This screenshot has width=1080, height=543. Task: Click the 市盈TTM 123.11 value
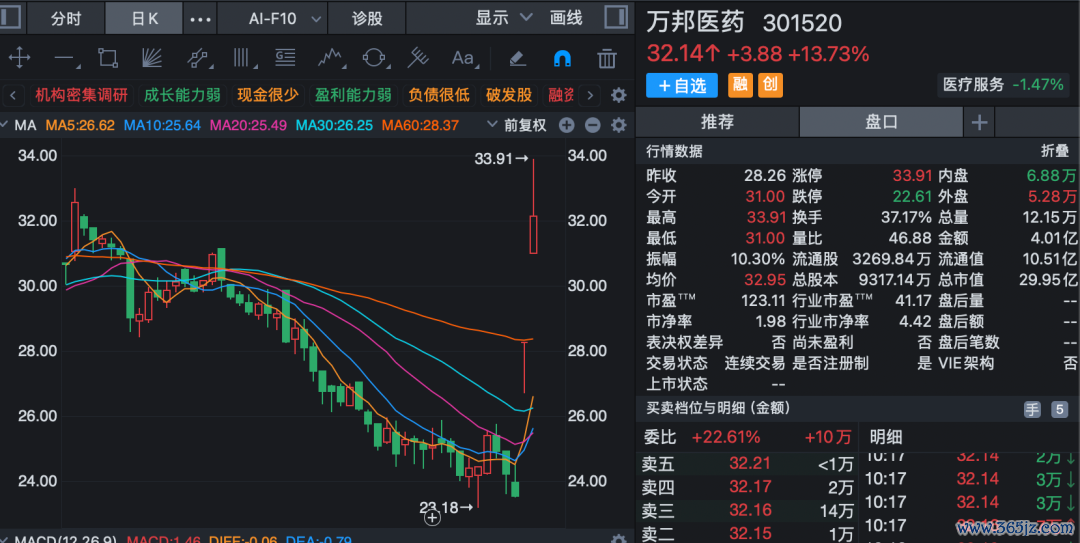[x=763, y=300]
